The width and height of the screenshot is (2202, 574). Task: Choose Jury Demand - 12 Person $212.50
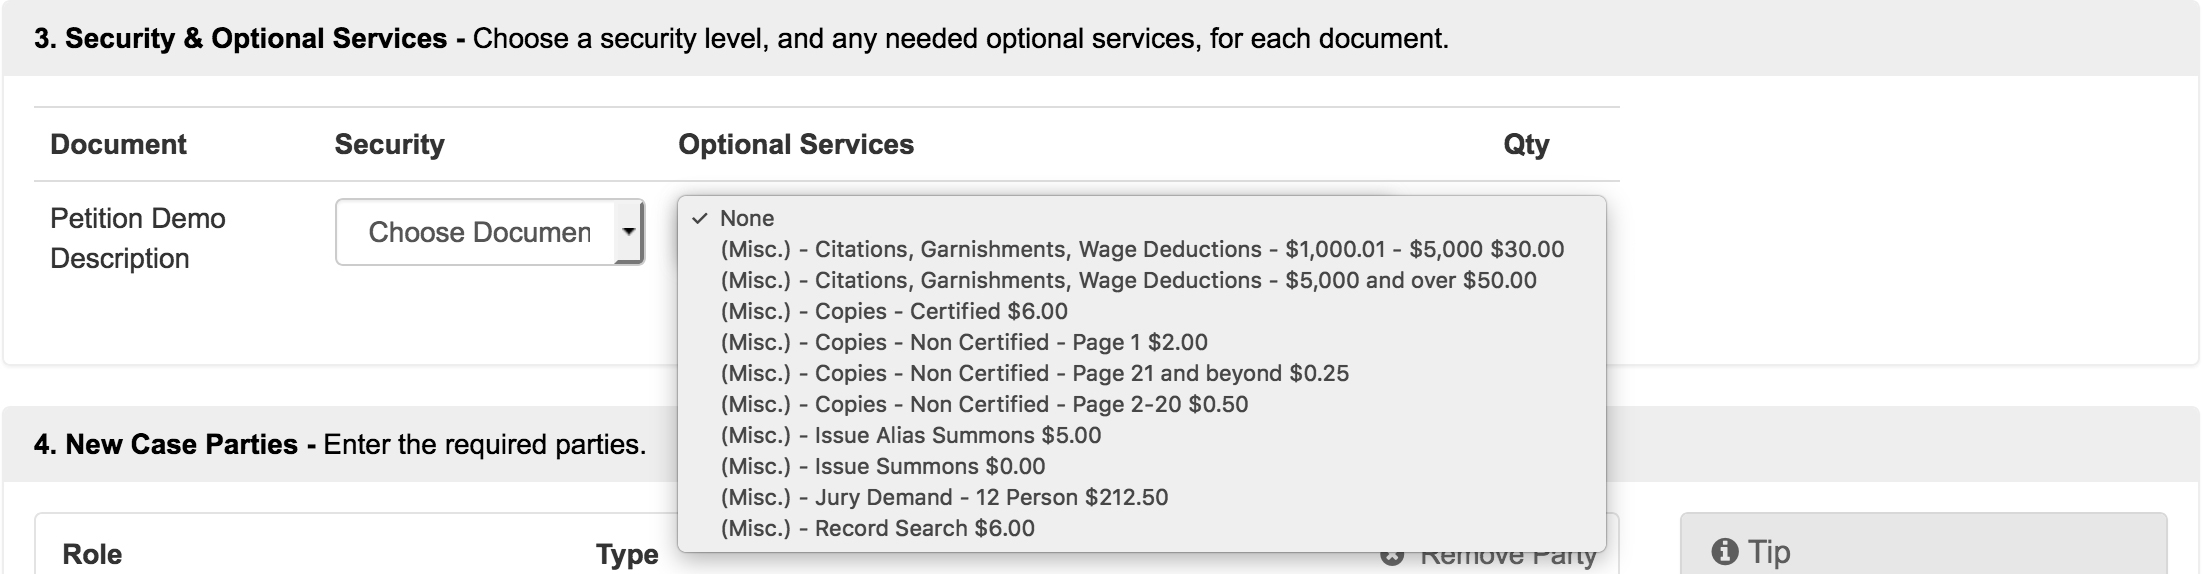coord(1141,497)
